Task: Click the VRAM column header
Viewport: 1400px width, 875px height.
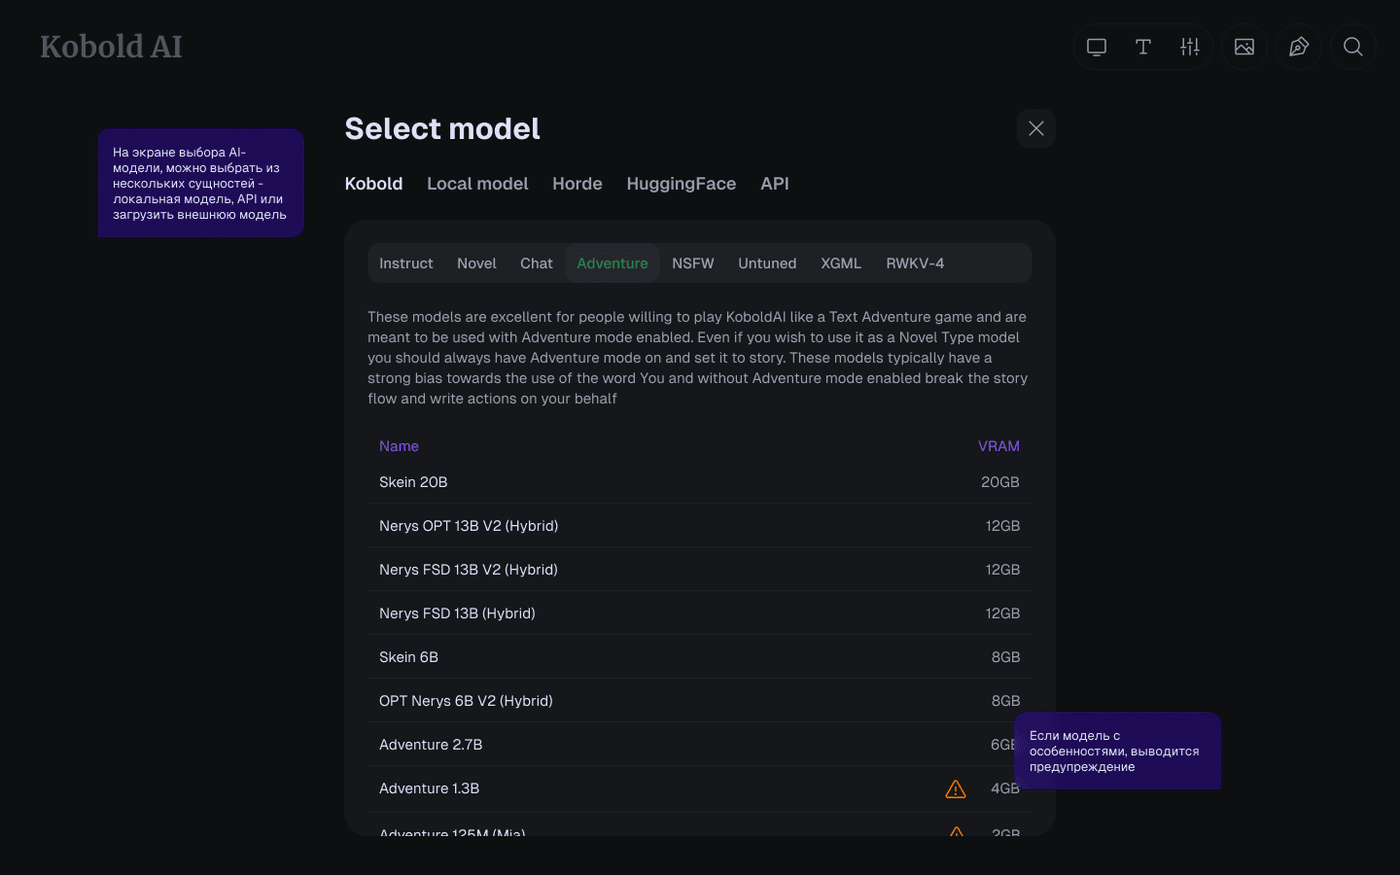Action: 999,446
